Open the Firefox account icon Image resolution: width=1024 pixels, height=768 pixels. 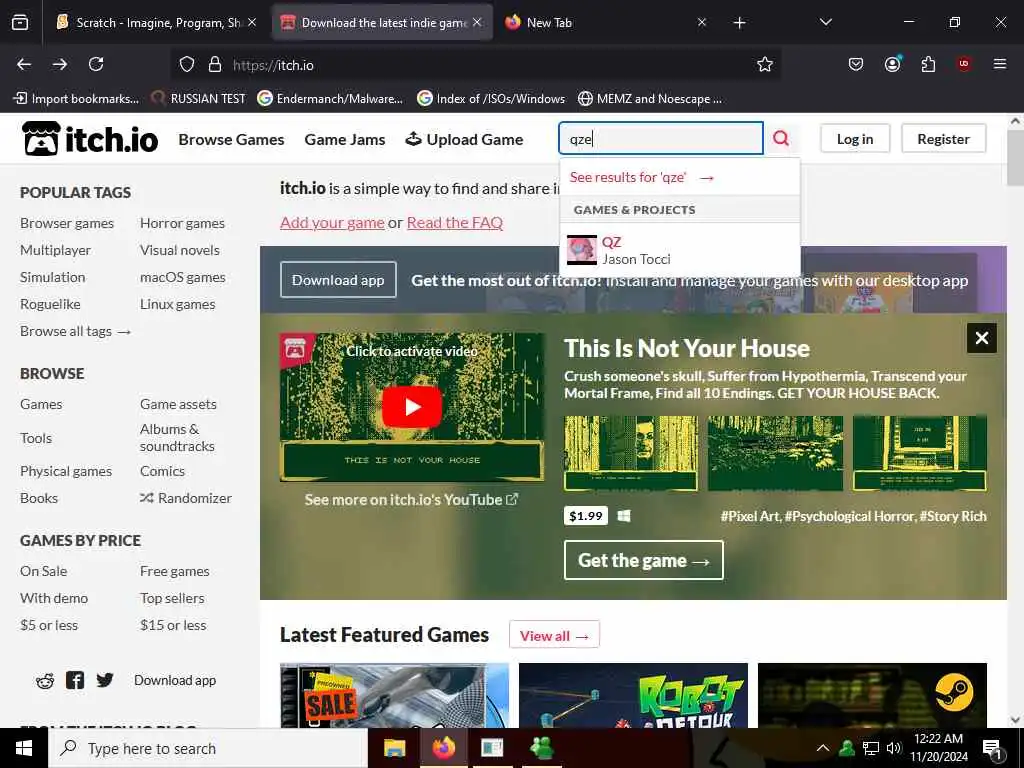pos(892,64)
